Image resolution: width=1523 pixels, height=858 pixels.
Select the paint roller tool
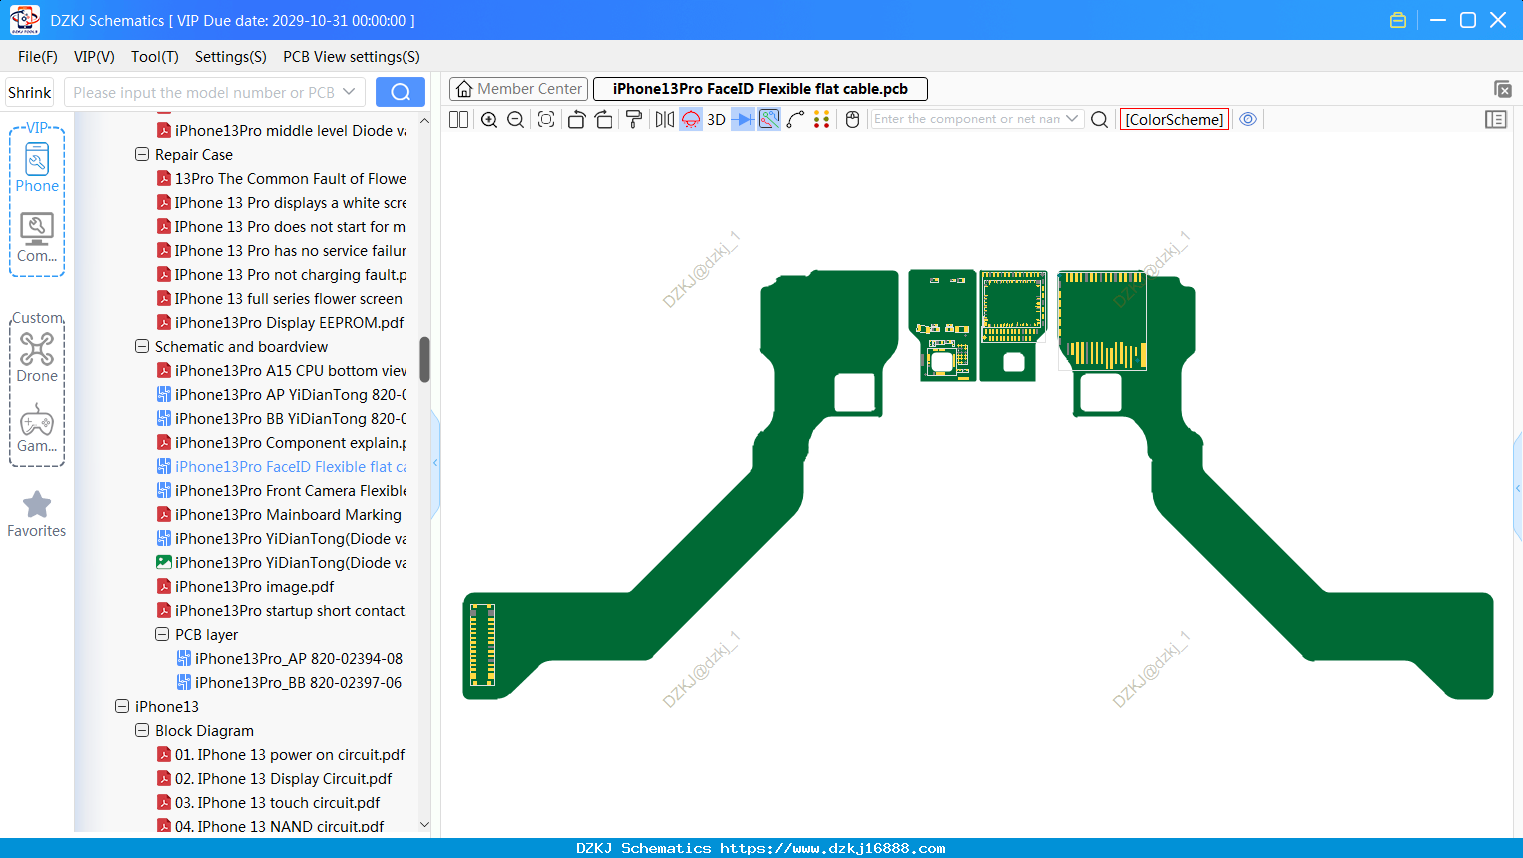tap(634, 119)
